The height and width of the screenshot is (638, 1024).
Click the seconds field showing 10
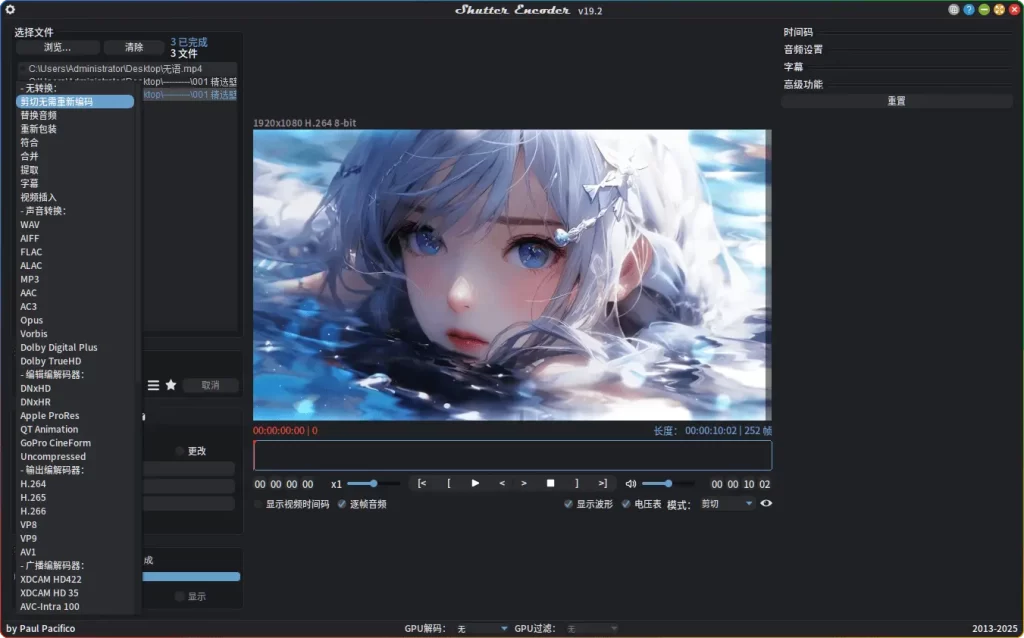748,484
